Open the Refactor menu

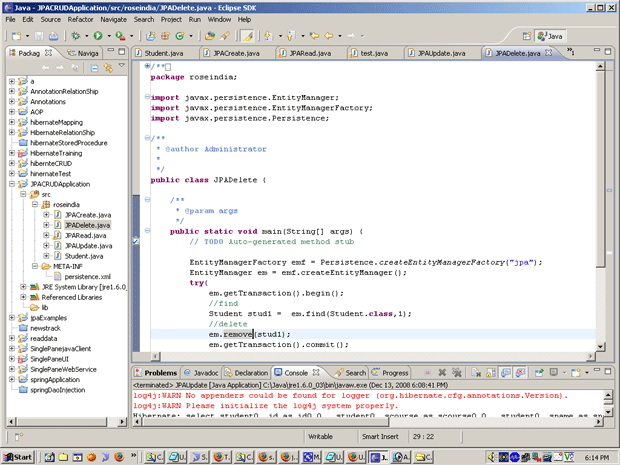point(78,19)
